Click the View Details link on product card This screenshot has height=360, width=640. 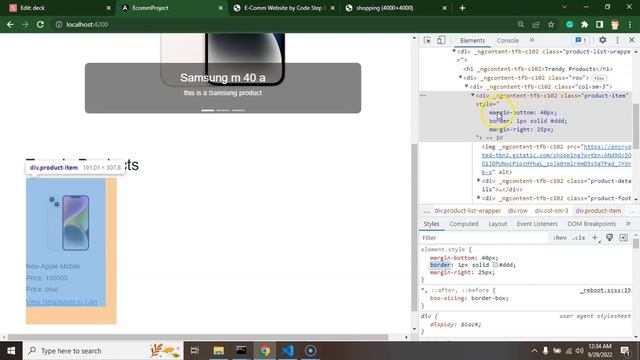click(x=44, y=302)
